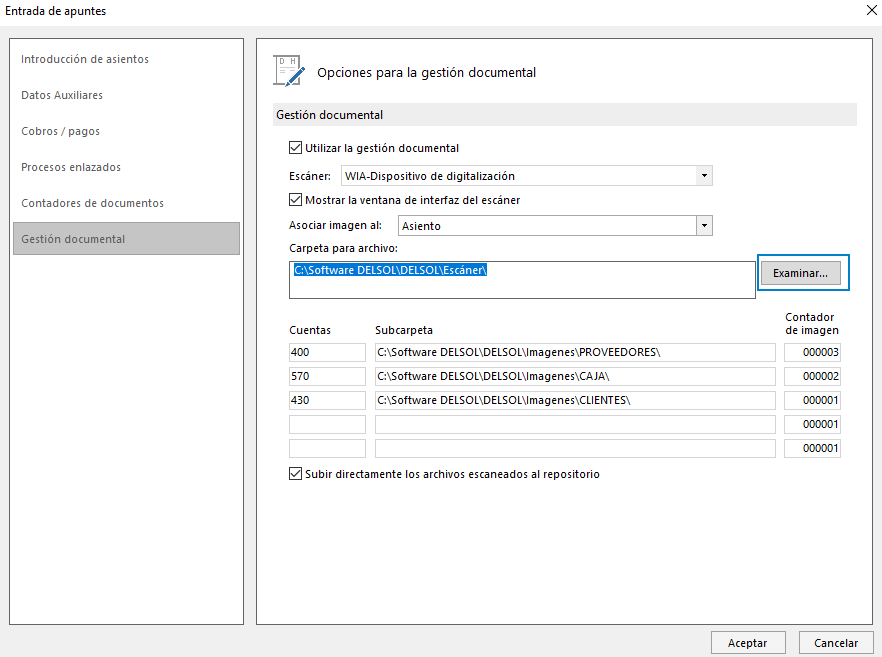This screenshot has height=657, width=882.
Task: Expand the Asociar imagen al dropdown arrow
Action: click(x=704, y=226)
